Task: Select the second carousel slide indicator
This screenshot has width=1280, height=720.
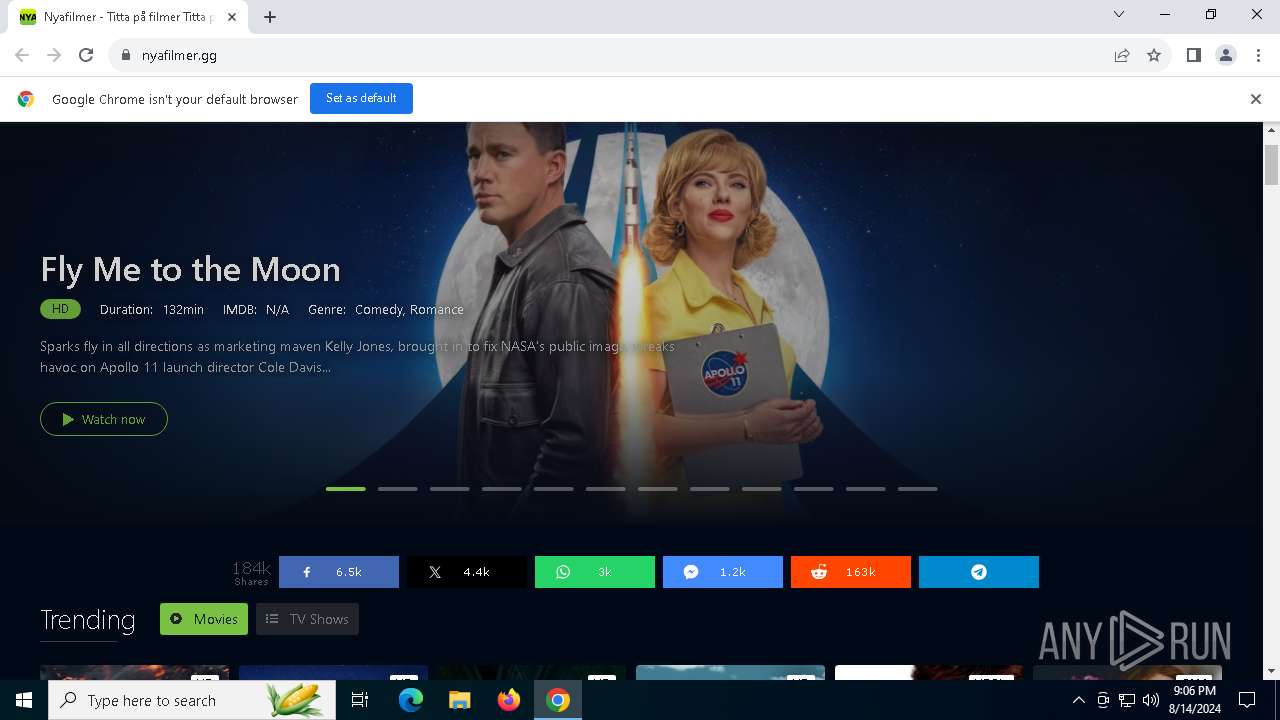Action: pos(398,489)
